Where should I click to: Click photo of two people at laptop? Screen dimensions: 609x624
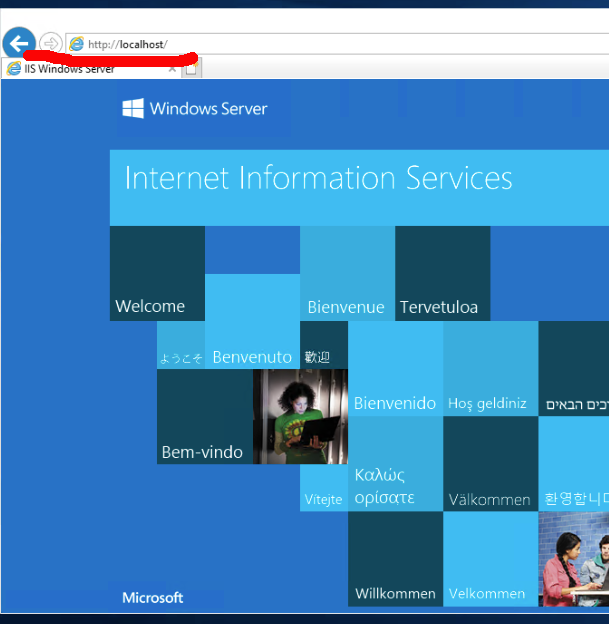tap(574, 558)
